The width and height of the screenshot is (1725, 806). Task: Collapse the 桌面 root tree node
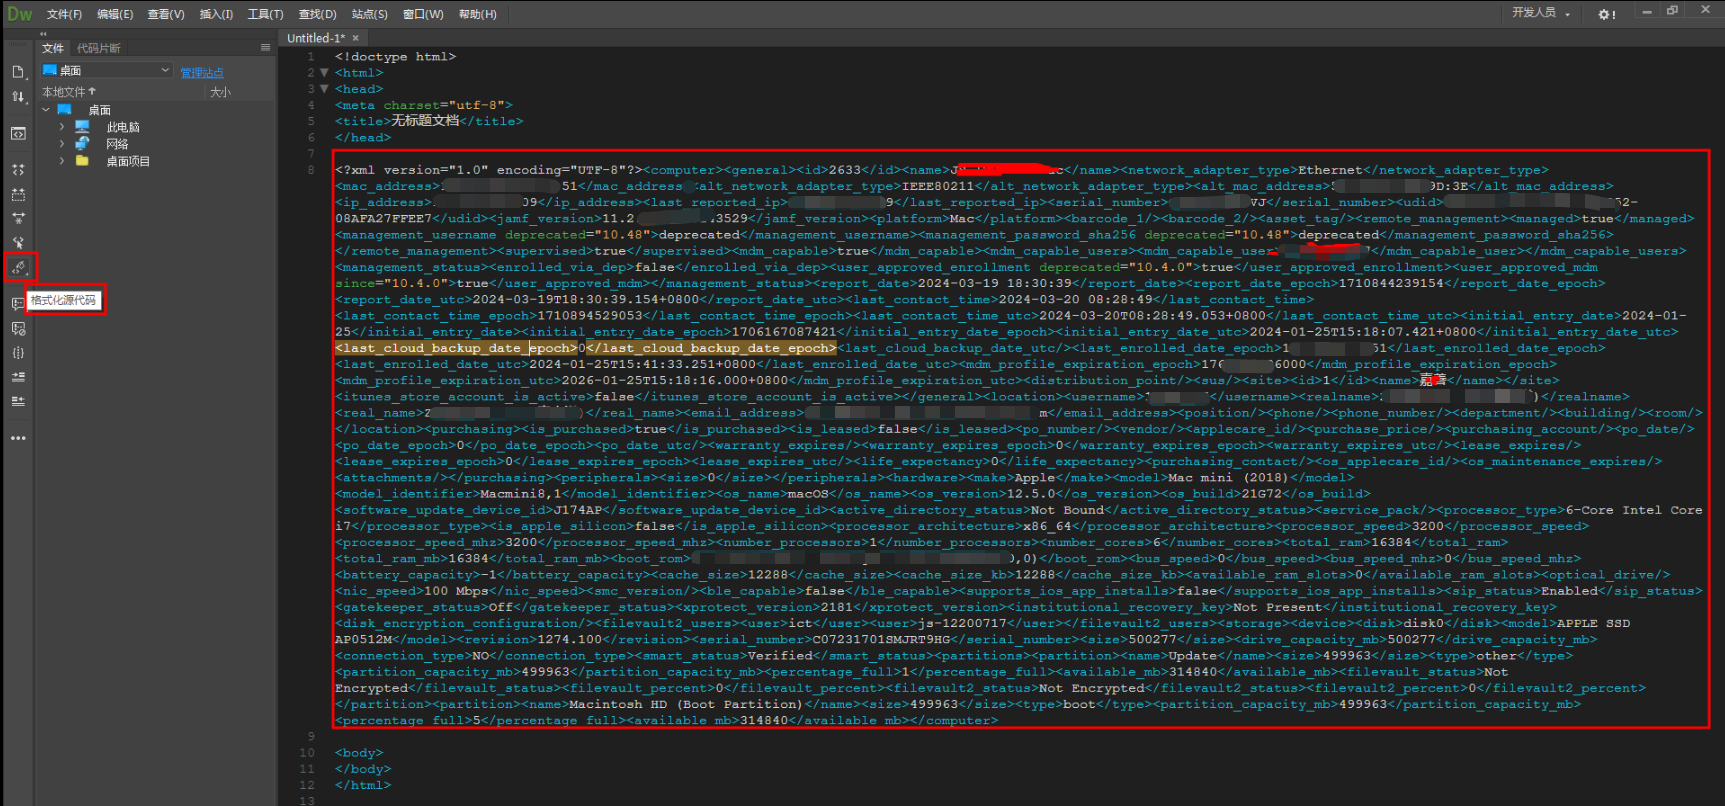pos(46,110)
